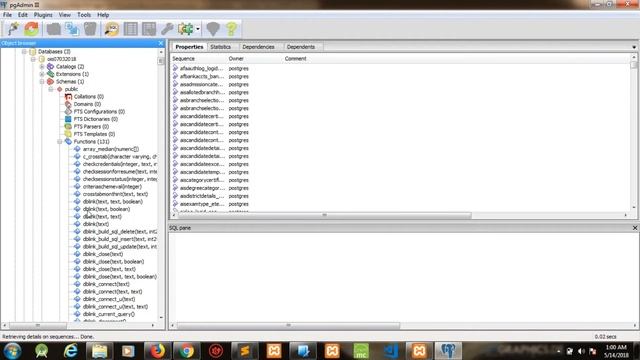The image size is (640, 360).
Task: Open the SQL query tool icon
Action: [111, 29]
